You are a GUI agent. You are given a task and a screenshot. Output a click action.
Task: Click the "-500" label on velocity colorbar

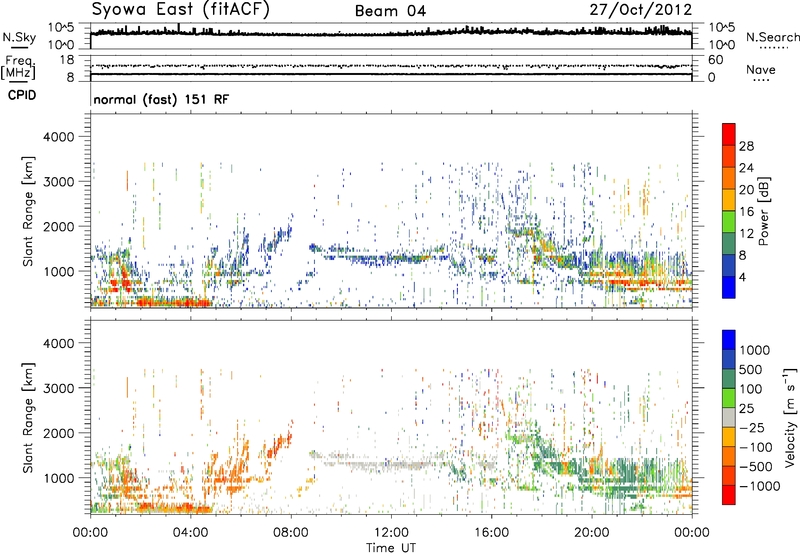tap(755, 467)
